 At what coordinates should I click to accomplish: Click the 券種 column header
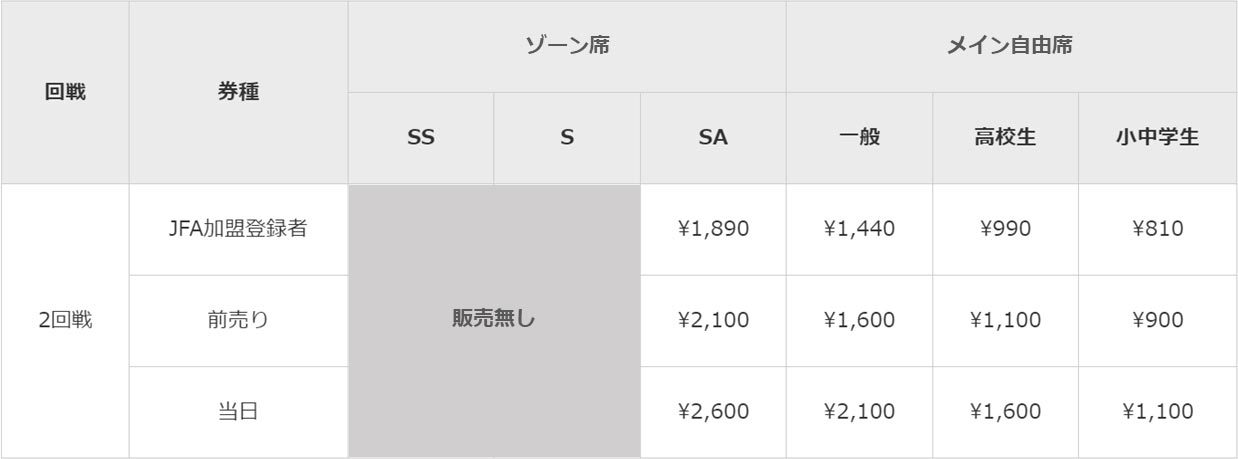pyautogui.click(x=239, y=92)
